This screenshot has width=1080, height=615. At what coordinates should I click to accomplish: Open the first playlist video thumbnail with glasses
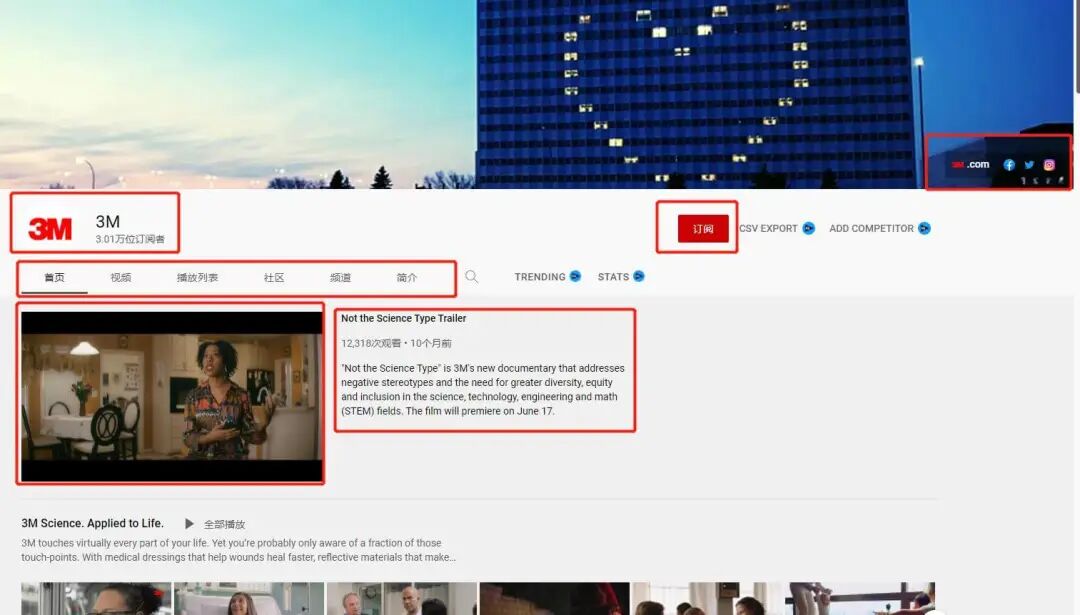click(x=96, y=598)
